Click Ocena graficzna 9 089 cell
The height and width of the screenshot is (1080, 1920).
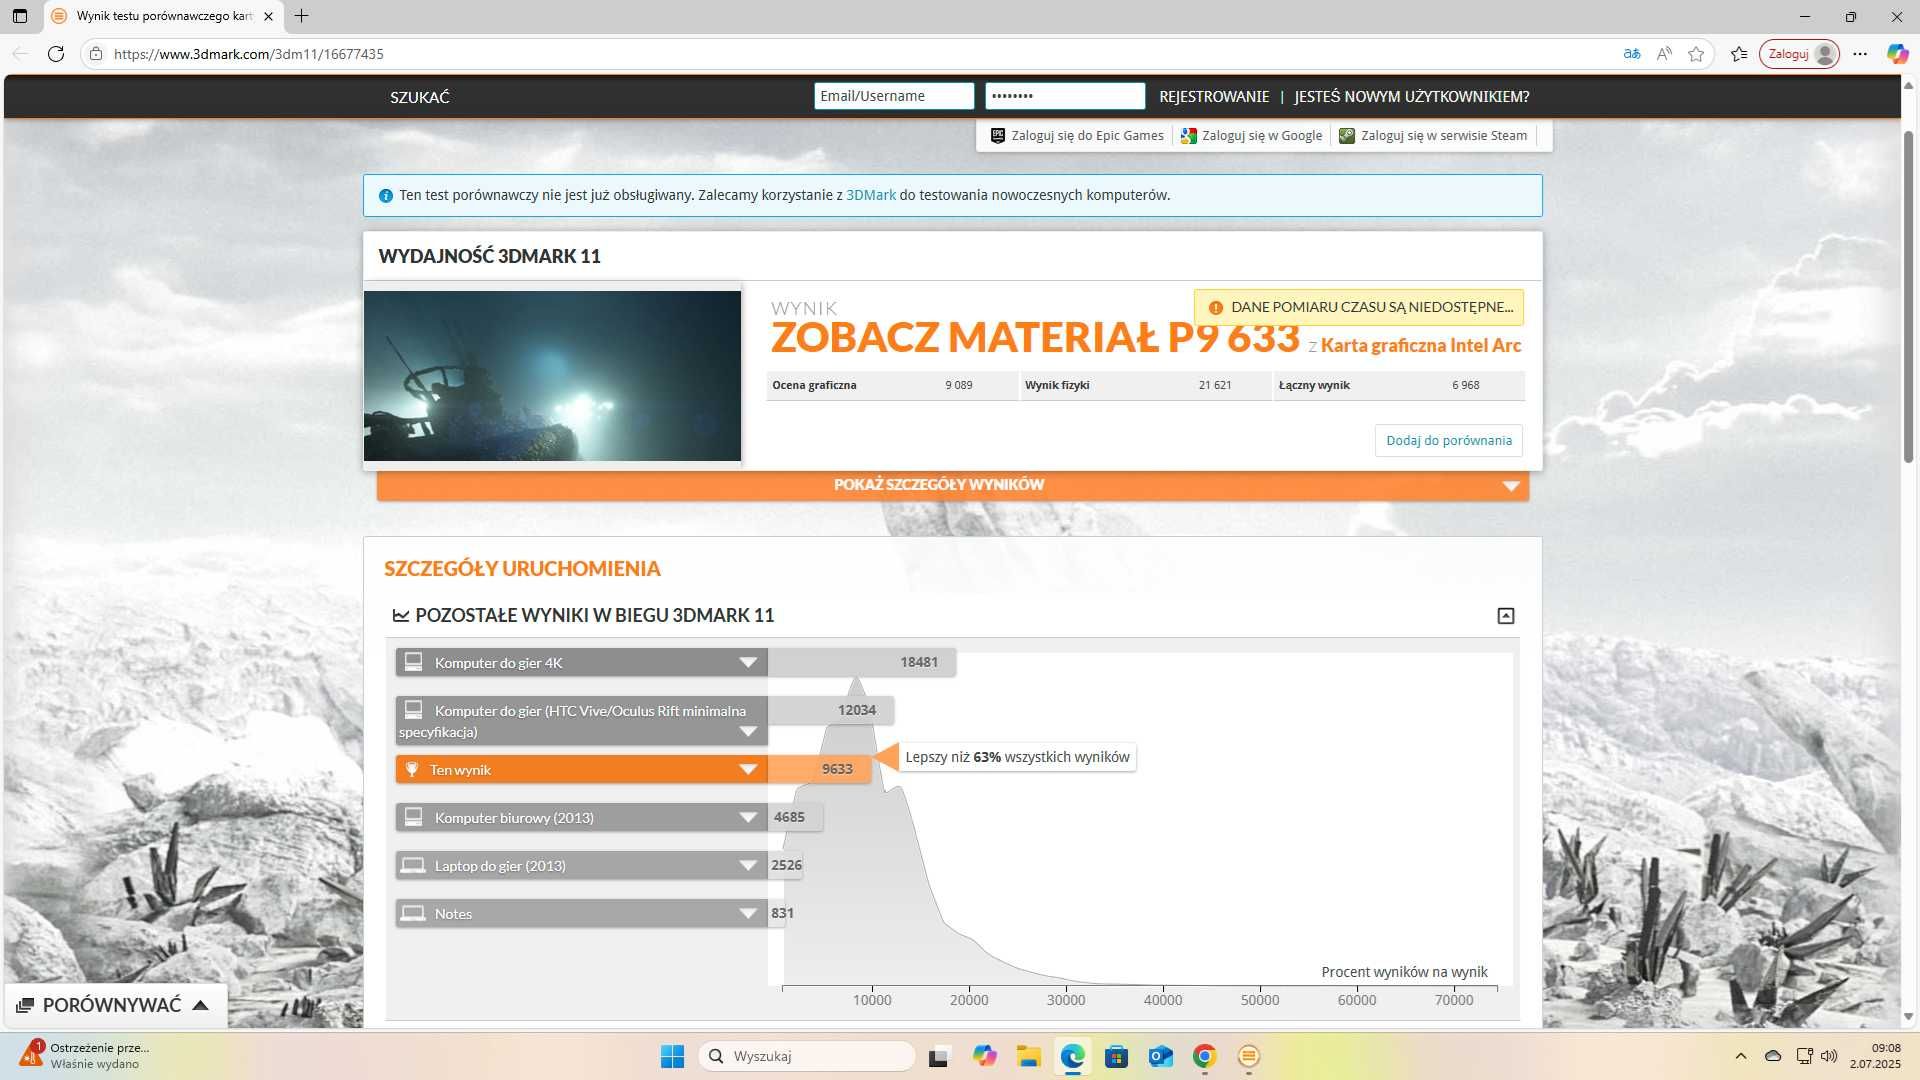pyautogui.click(x=891, y=385)
